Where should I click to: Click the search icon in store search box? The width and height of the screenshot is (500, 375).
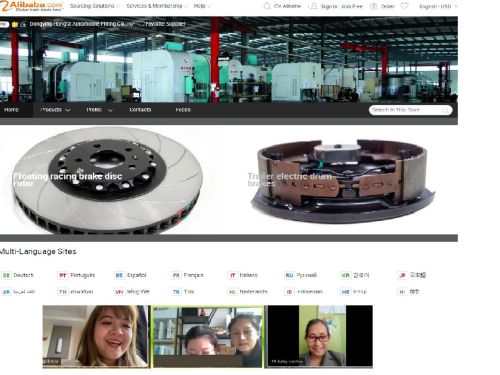click(445, 110)
